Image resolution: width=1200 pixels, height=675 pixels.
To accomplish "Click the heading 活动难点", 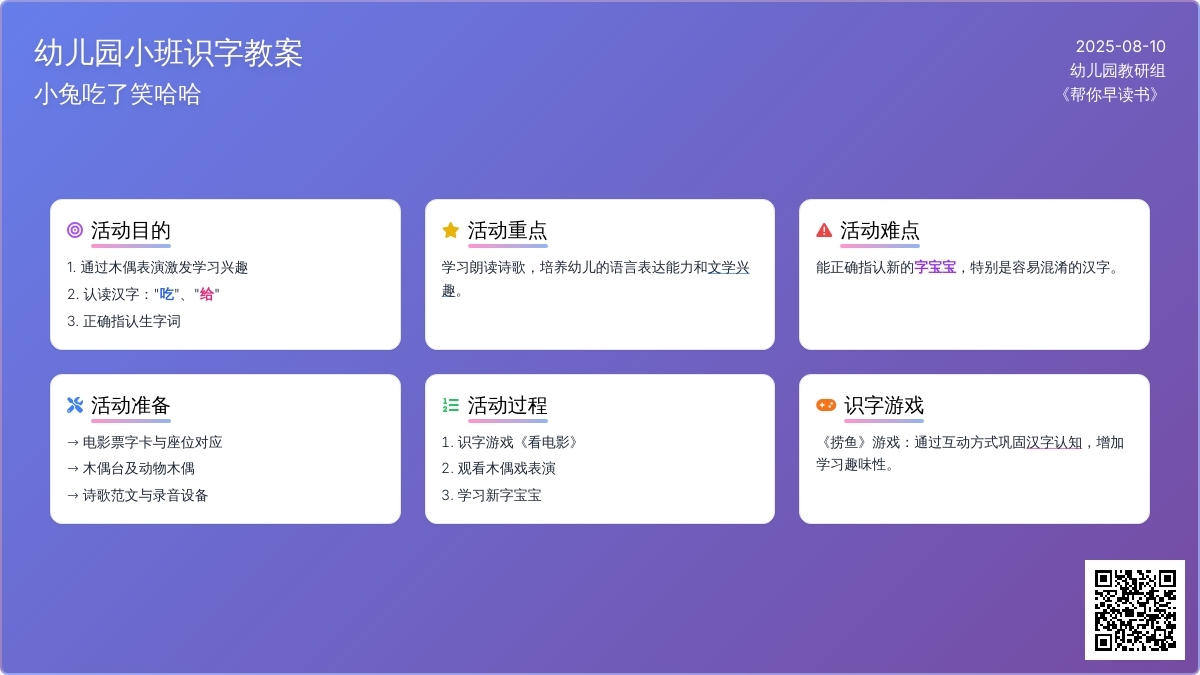I will click(x=880, y=231).
